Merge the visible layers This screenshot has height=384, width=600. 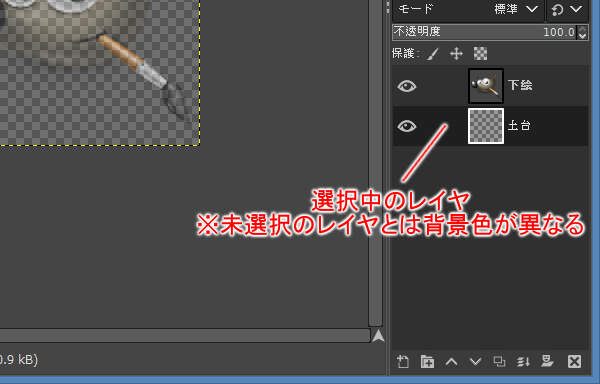523,361
